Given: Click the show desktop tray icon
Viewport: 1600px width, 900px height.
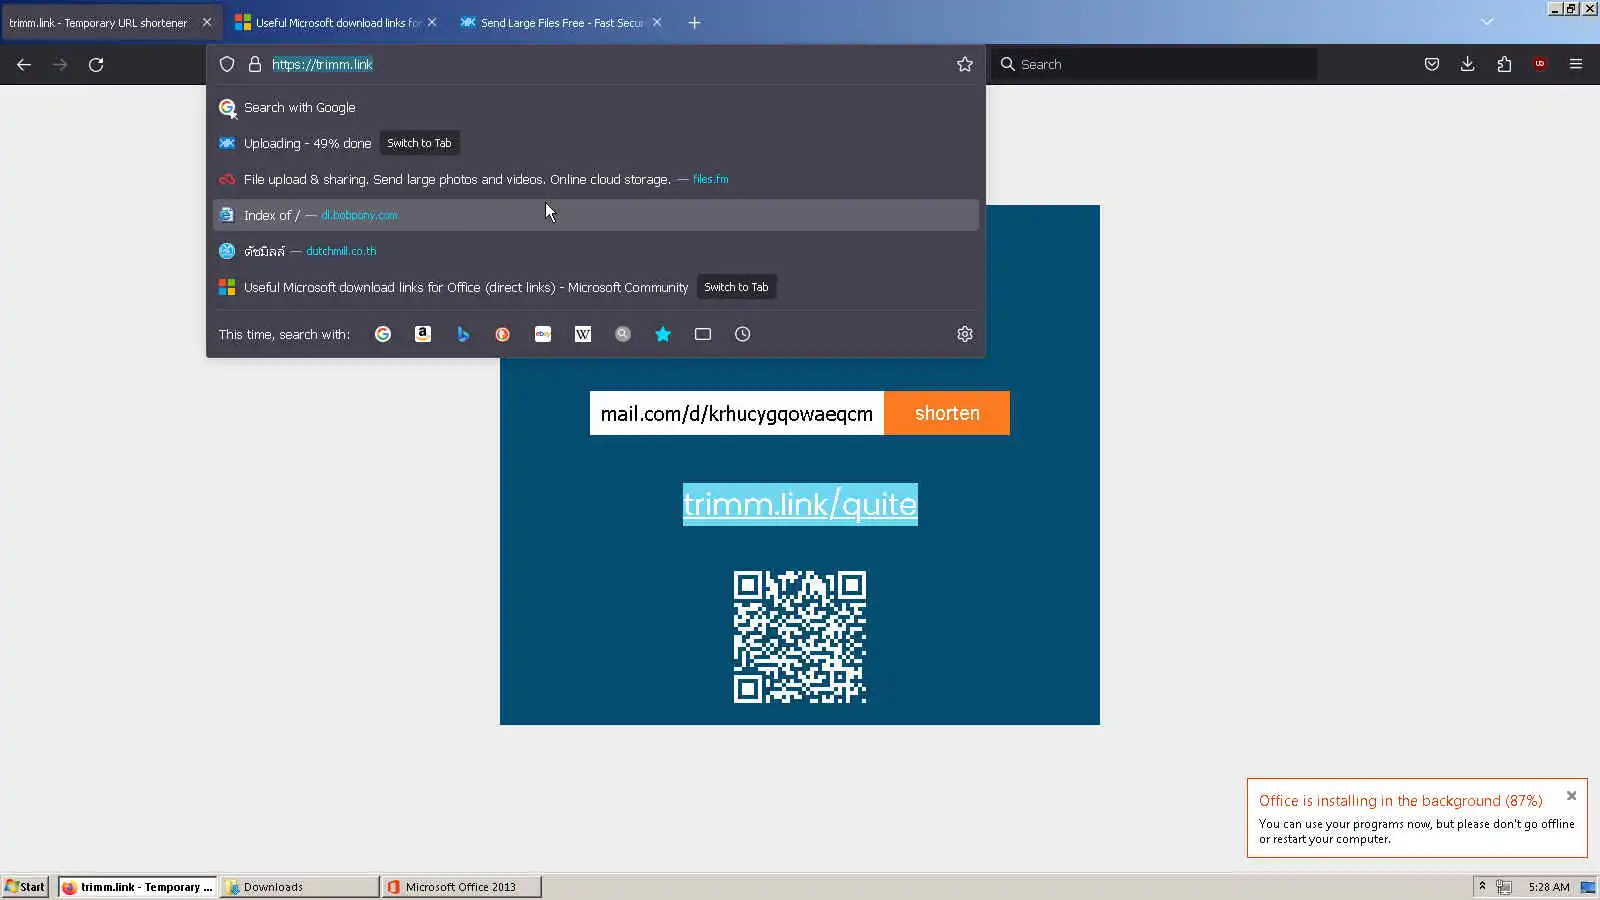Looking at the screenshot, I should (x=1587, y=886).
